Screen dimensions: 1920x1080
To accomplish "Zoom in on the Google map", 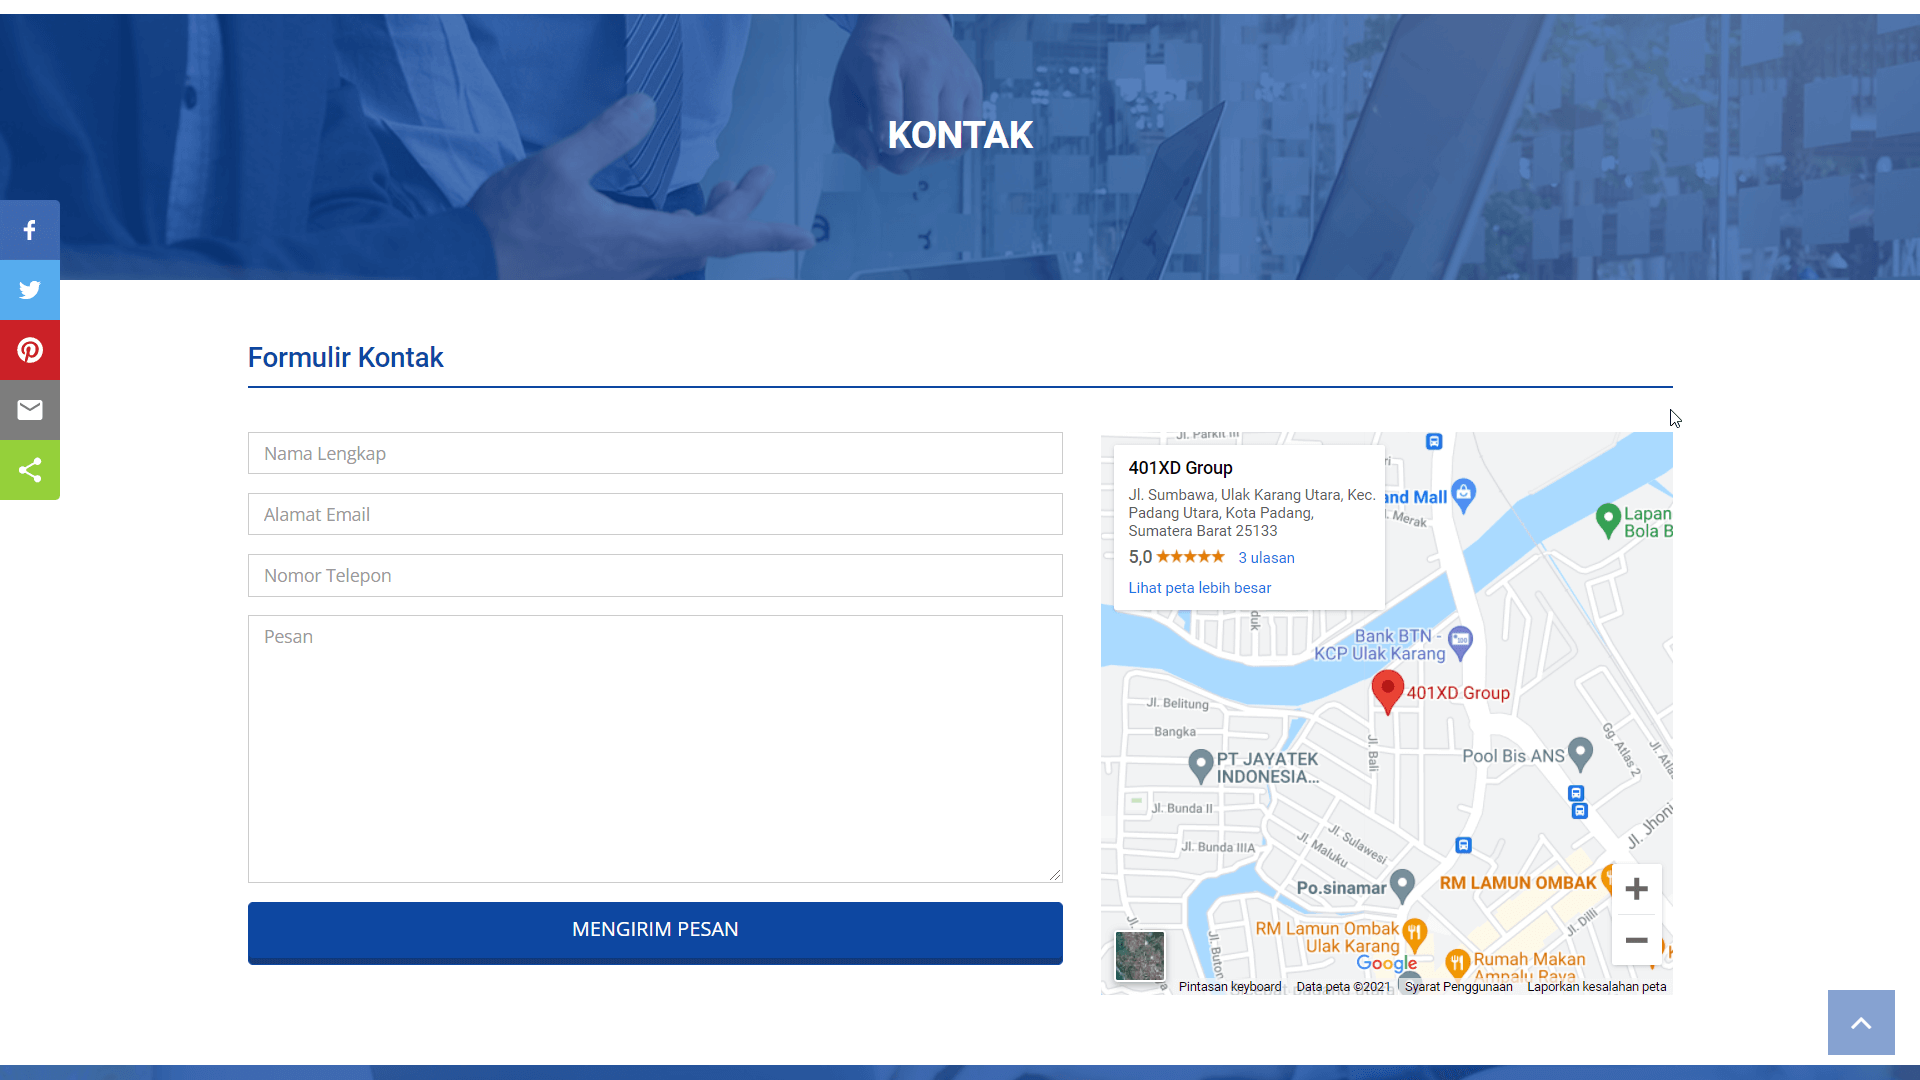I will click(1636, 889).
